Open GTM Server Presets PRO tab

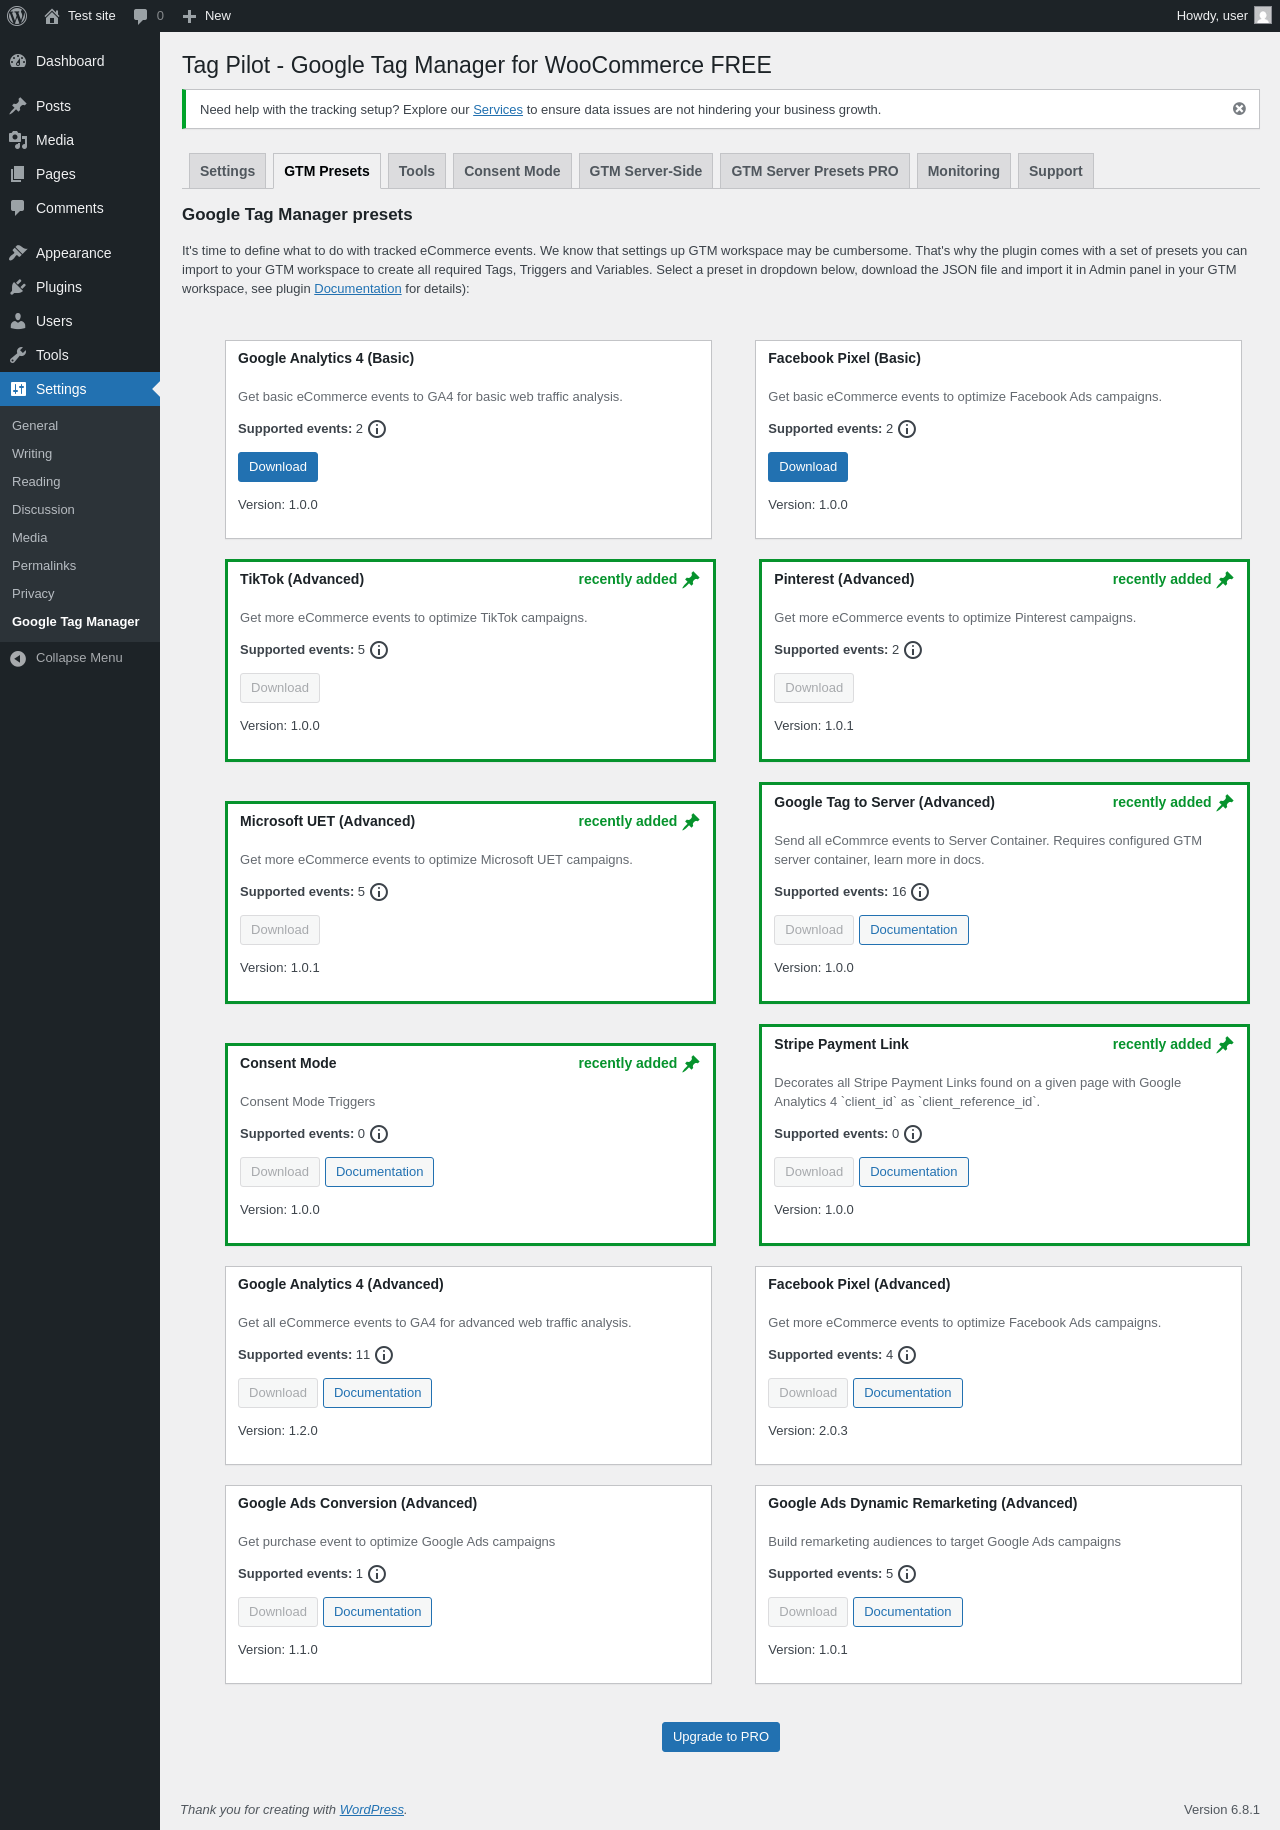815,171
